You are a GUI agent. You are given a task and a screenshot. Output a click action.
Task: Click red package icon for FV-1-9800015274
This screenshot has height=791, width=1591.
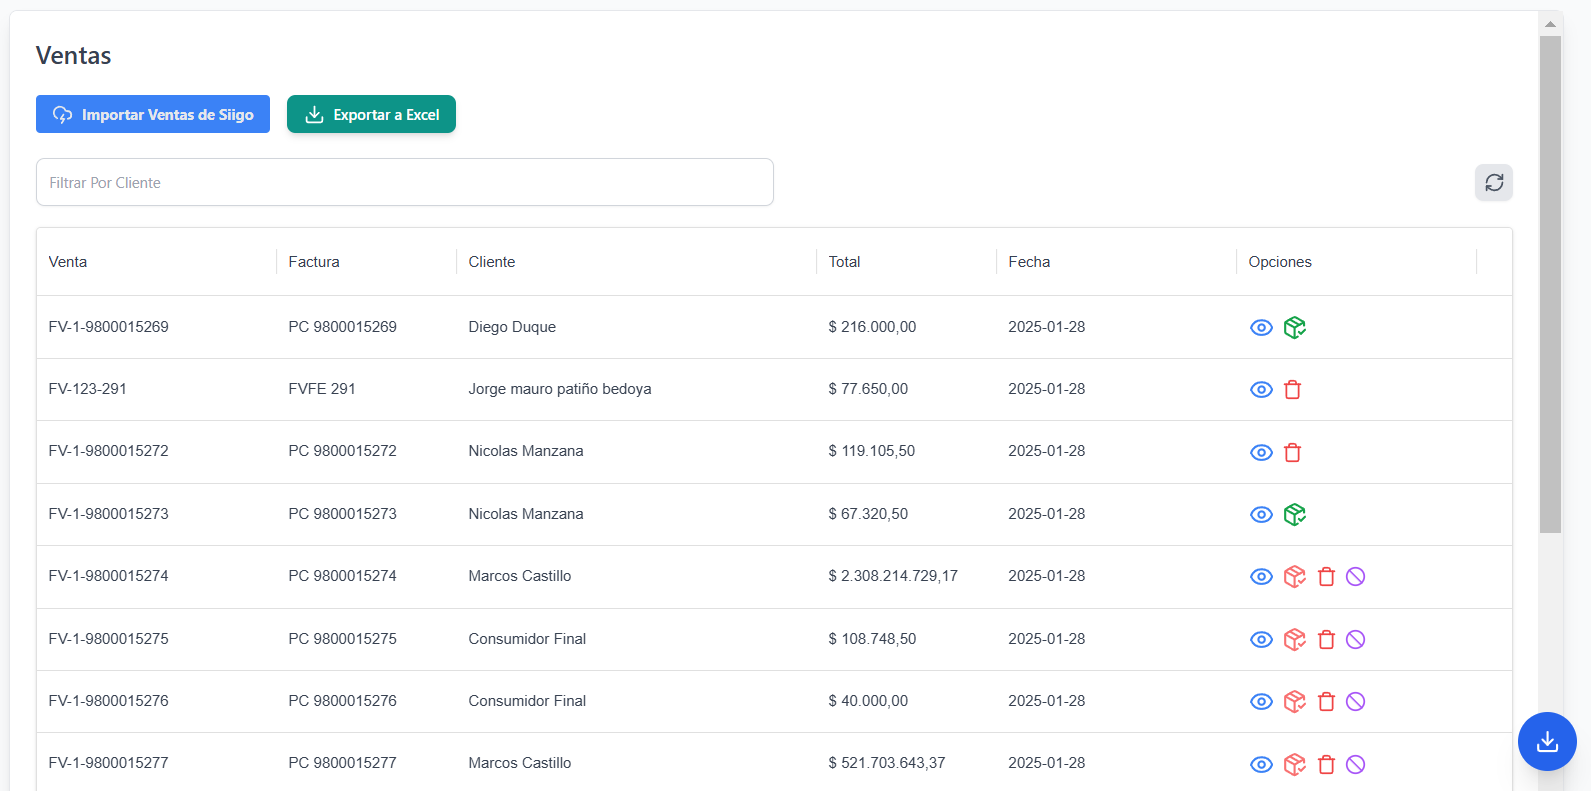pos(1295,577)
